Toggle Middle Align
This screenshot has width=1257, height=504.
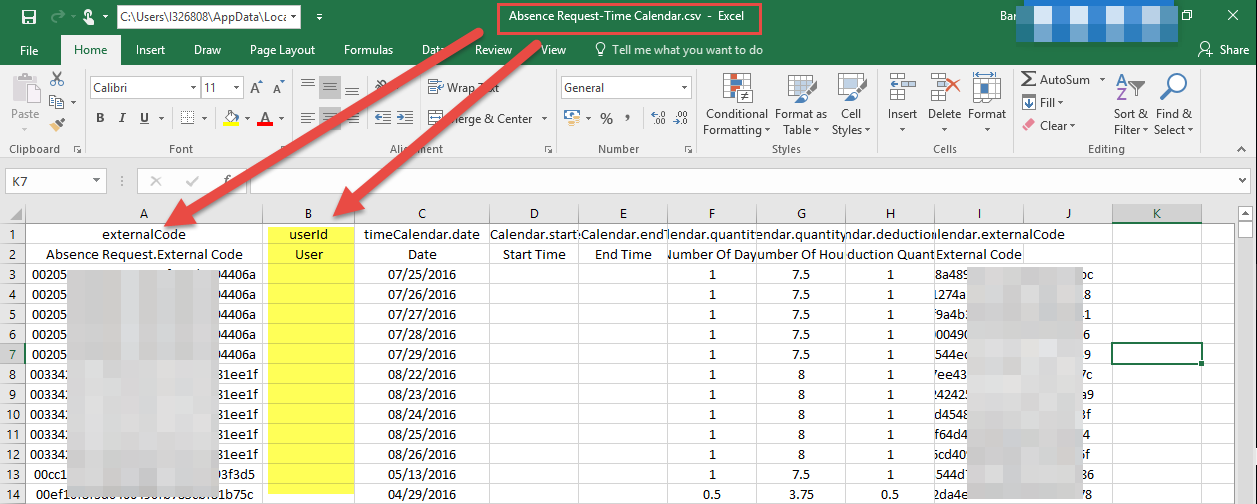[330, 88]
